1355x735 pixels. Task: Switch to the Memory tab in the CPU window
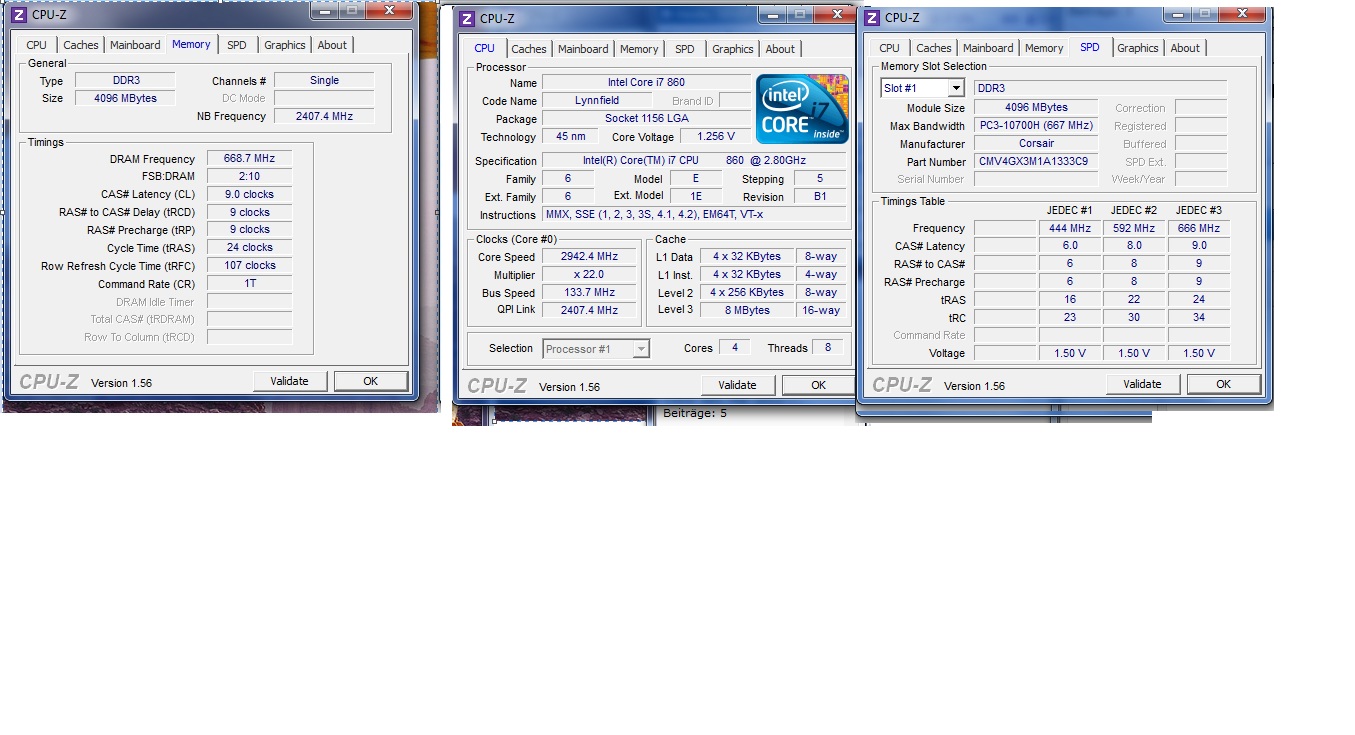point(639,49)
